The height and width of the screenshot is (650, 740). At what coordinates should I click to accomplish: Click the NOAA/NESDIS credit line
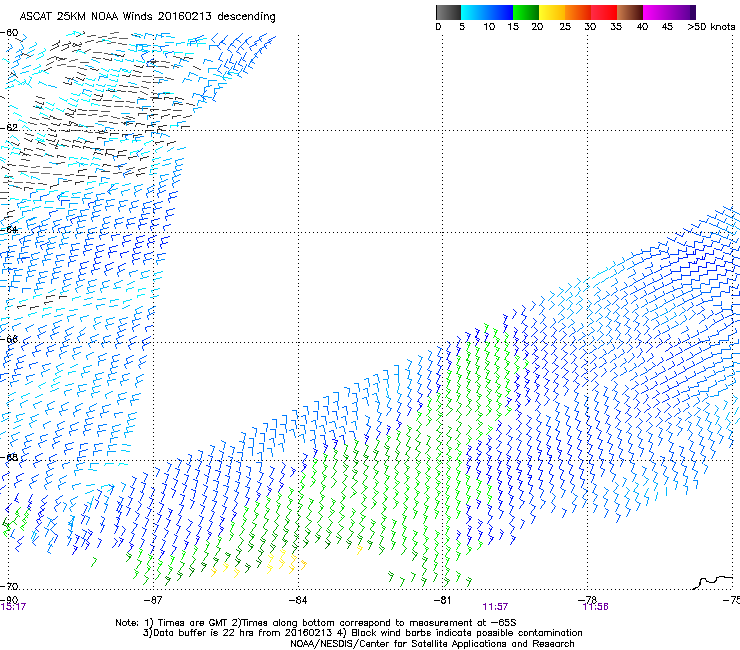(432, 644)
